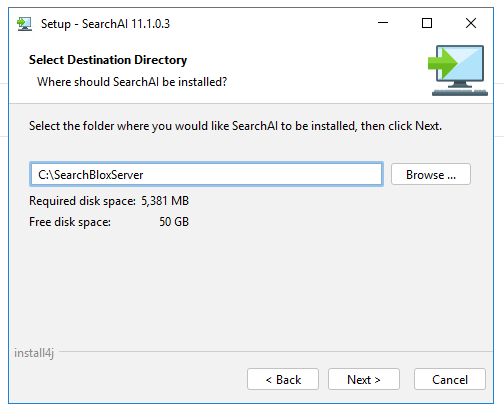Click the installer computer graphic with green arrow
Screen dimensions: 504x409
(458, 71)
